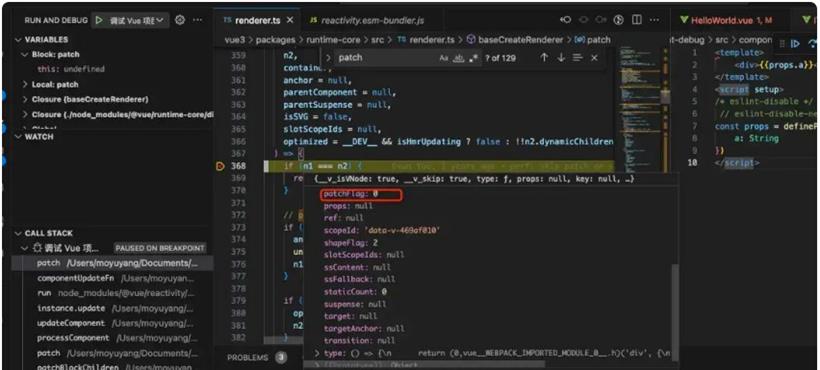Click the targetAnchor: null property
This screenshot has height=370, width=820.
click(x=364, y=329)
